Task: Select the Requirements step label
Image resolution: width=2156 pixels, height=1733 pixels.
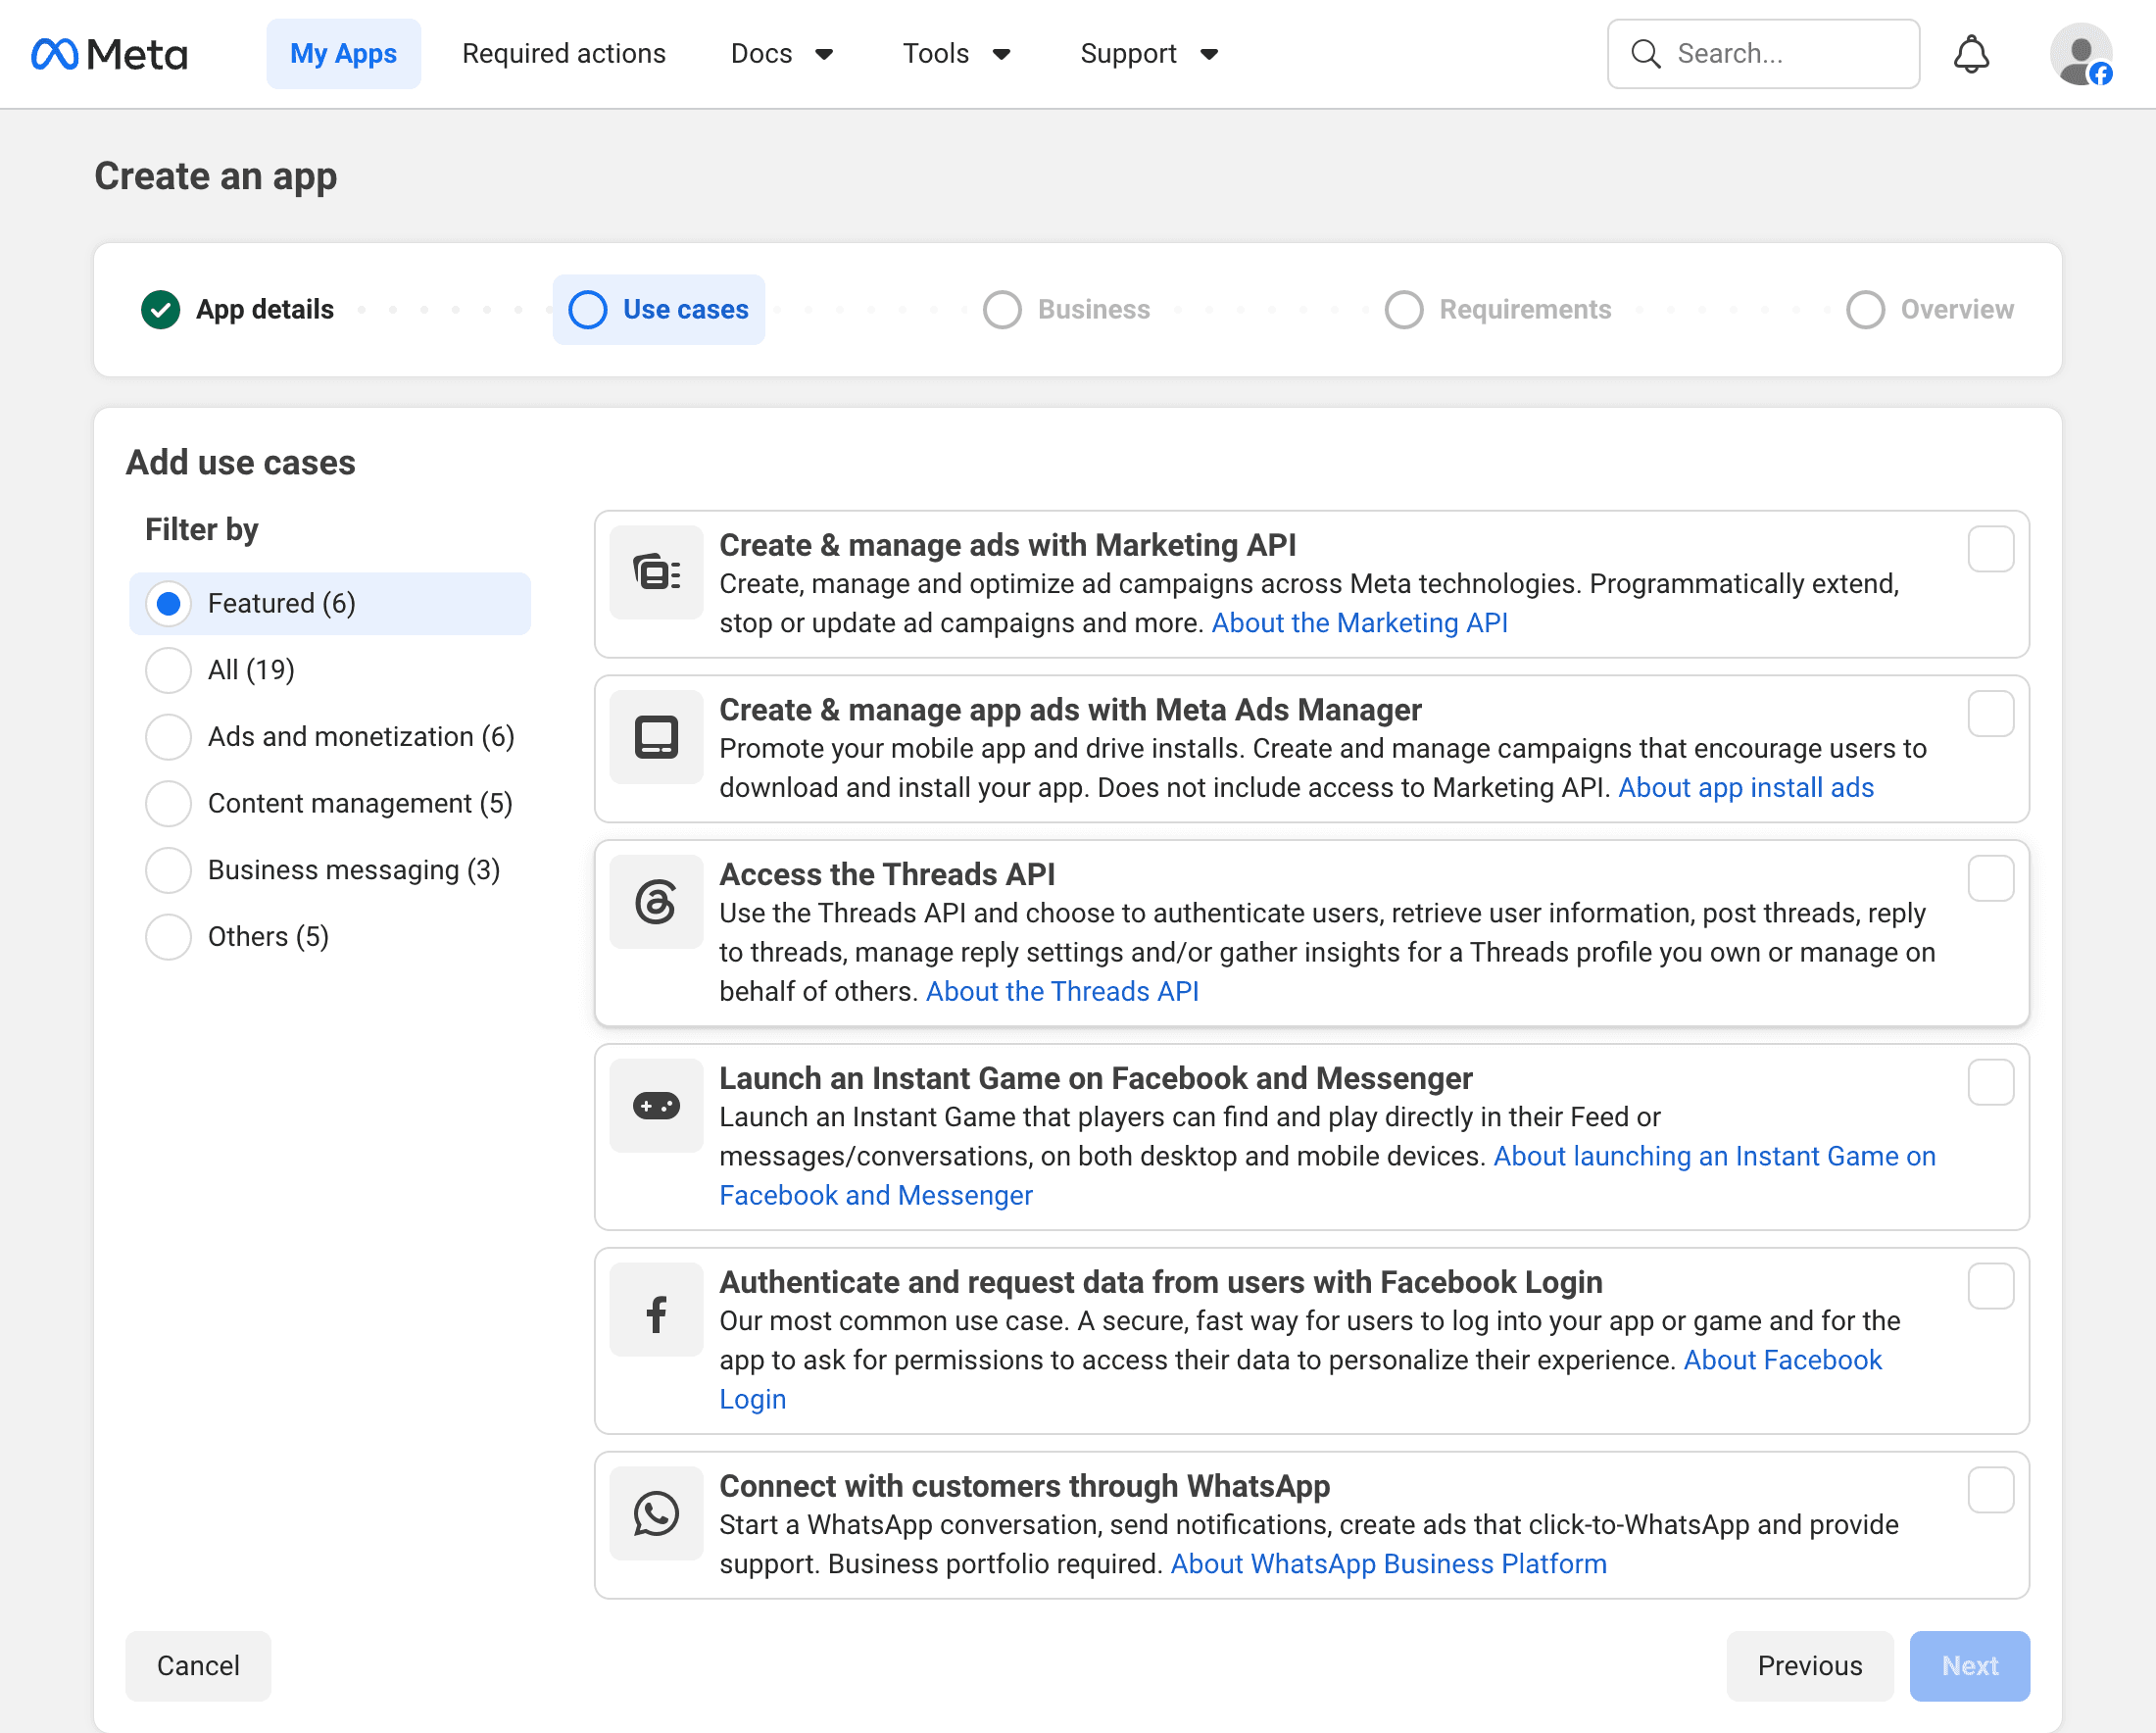Action: point(1525,310)
